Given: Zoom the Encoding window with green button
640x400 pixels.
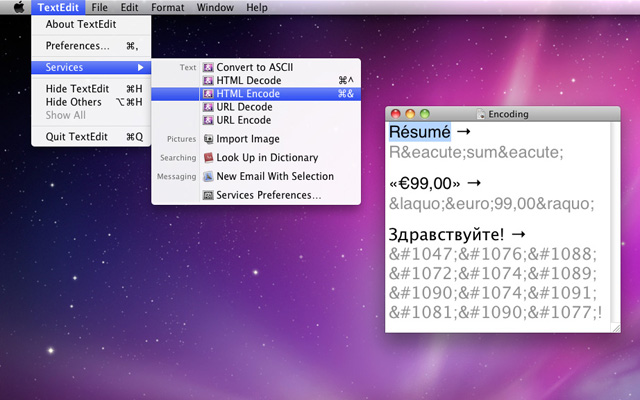Looking at the screenshot, I should [x=424, y=114].
